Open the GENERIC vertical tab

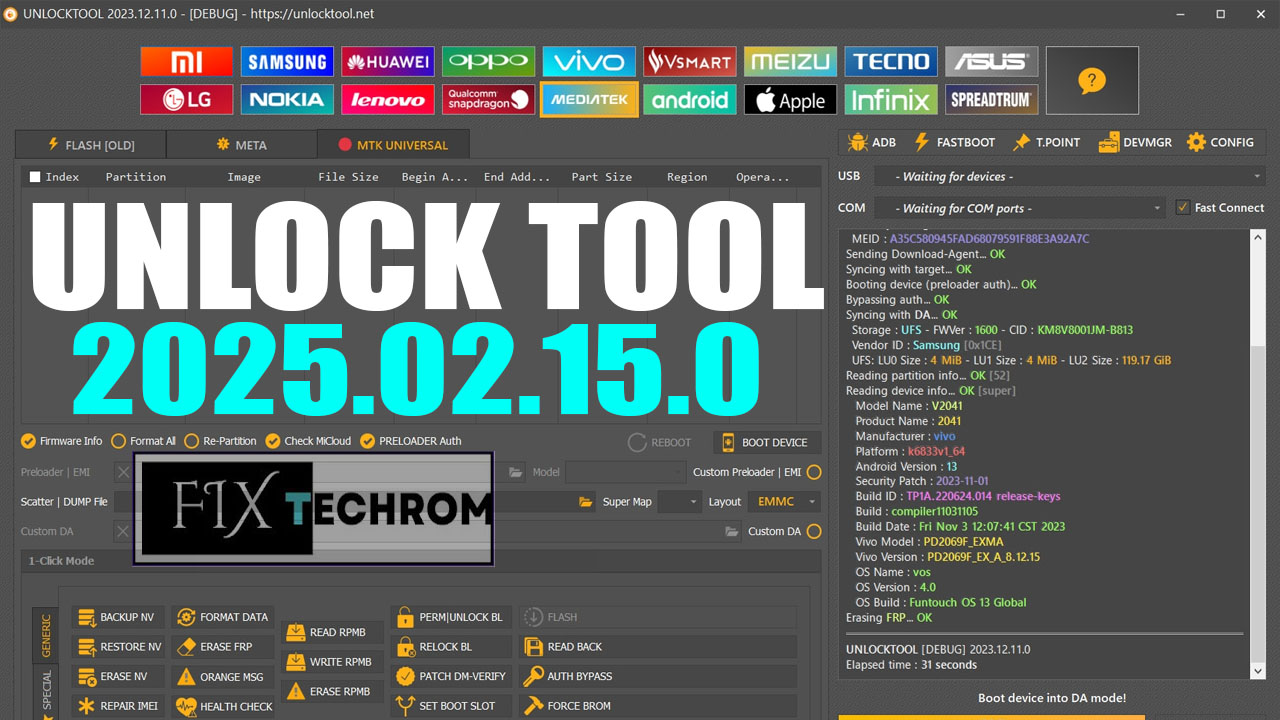45,634
